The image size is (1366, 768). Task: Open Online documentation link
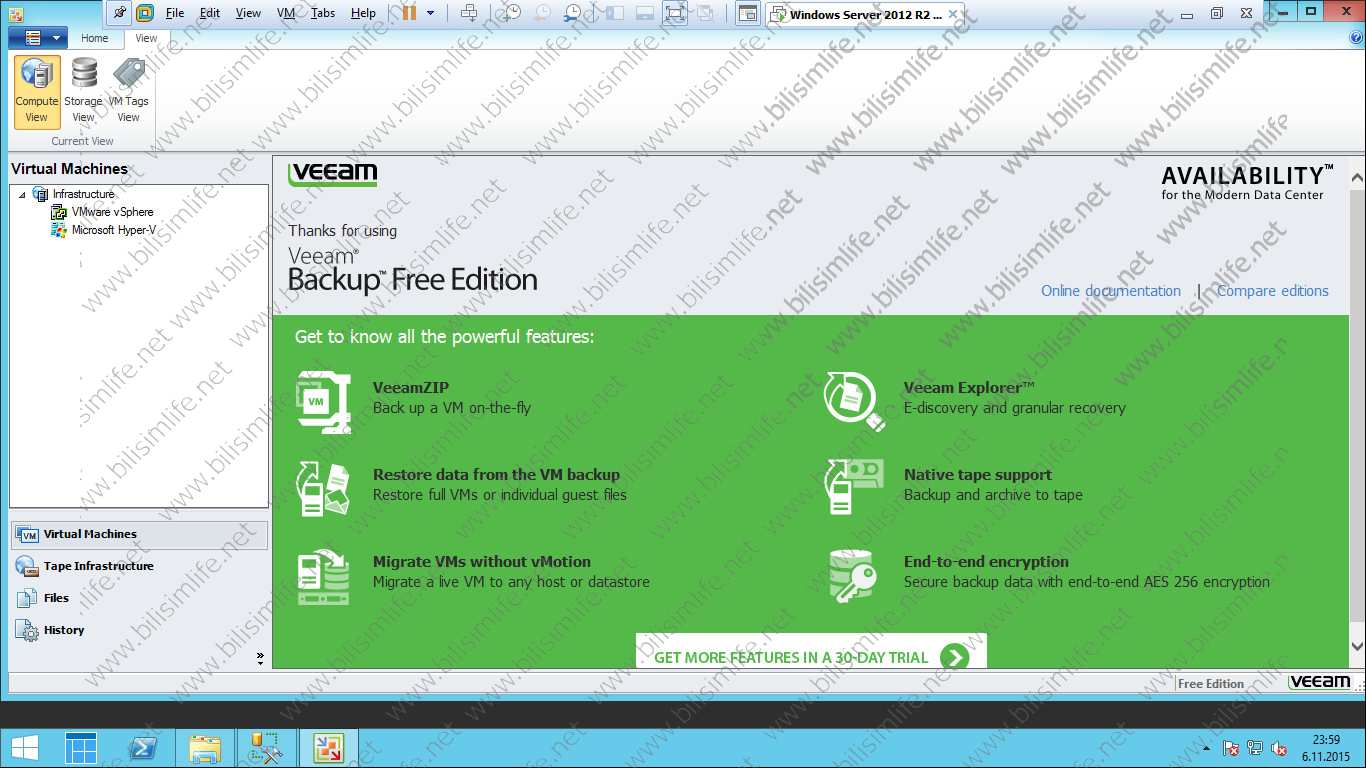(x=1111, y=291)
